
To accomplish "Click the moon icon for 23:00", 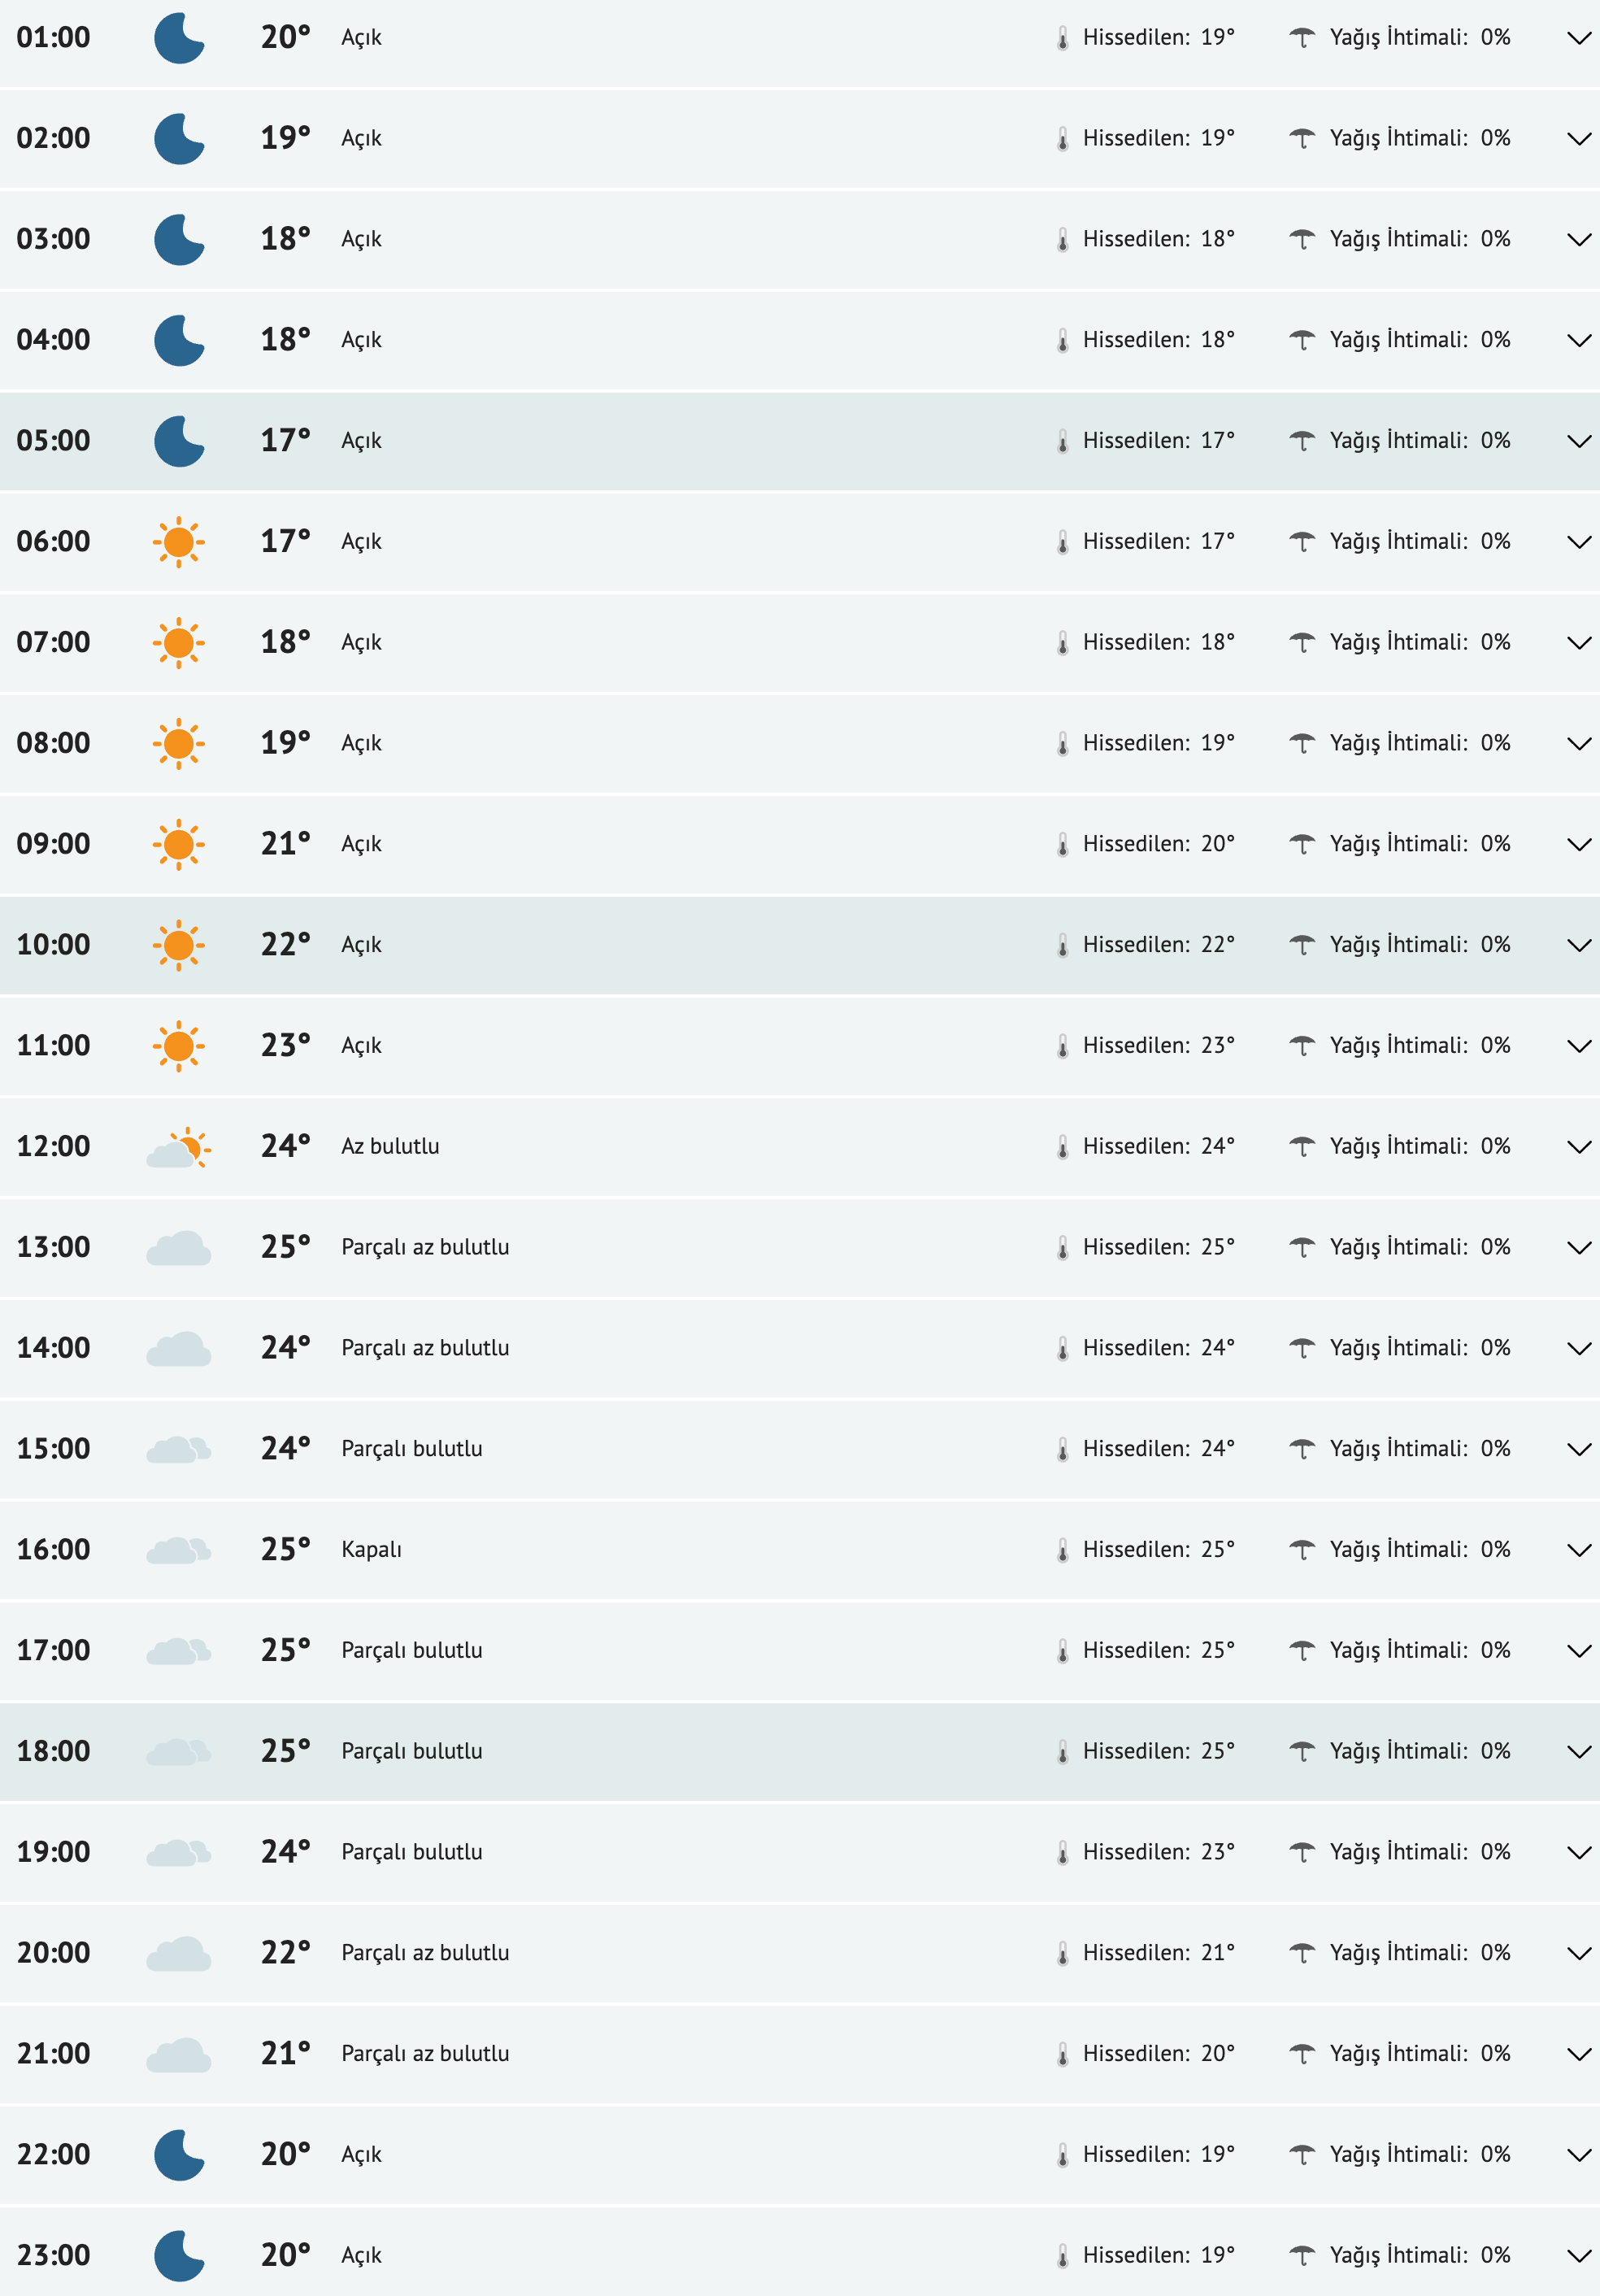I will [x=179, y=2256].
